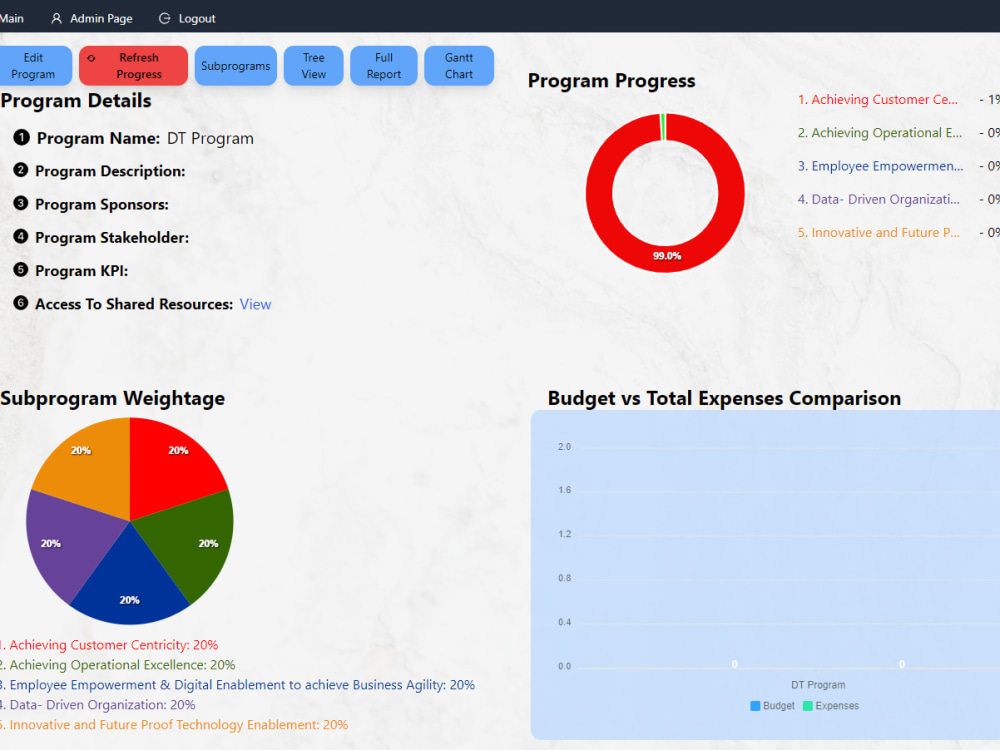Click the red 99.0% donut chart segment
This screenshot has width=1000, height=750.
pyautogui.click(x=665, y=258)
